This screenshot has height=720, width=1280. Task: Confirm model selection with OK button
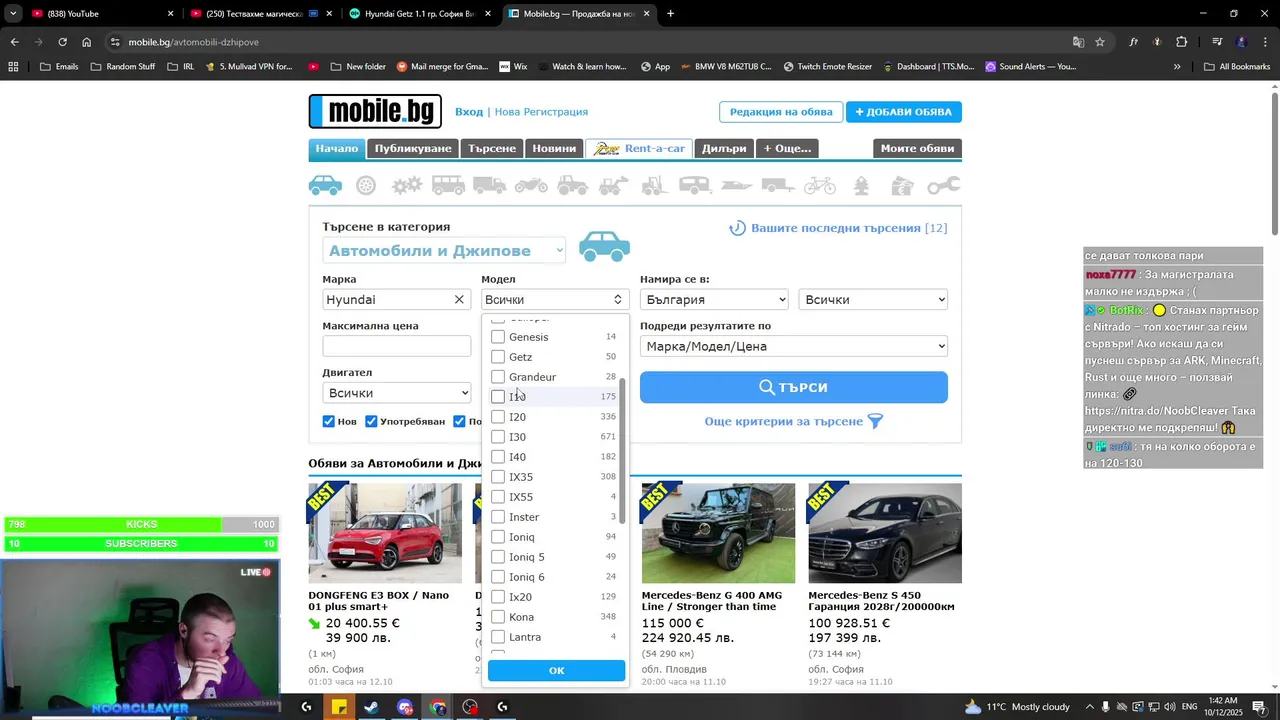tap(556, 670)
